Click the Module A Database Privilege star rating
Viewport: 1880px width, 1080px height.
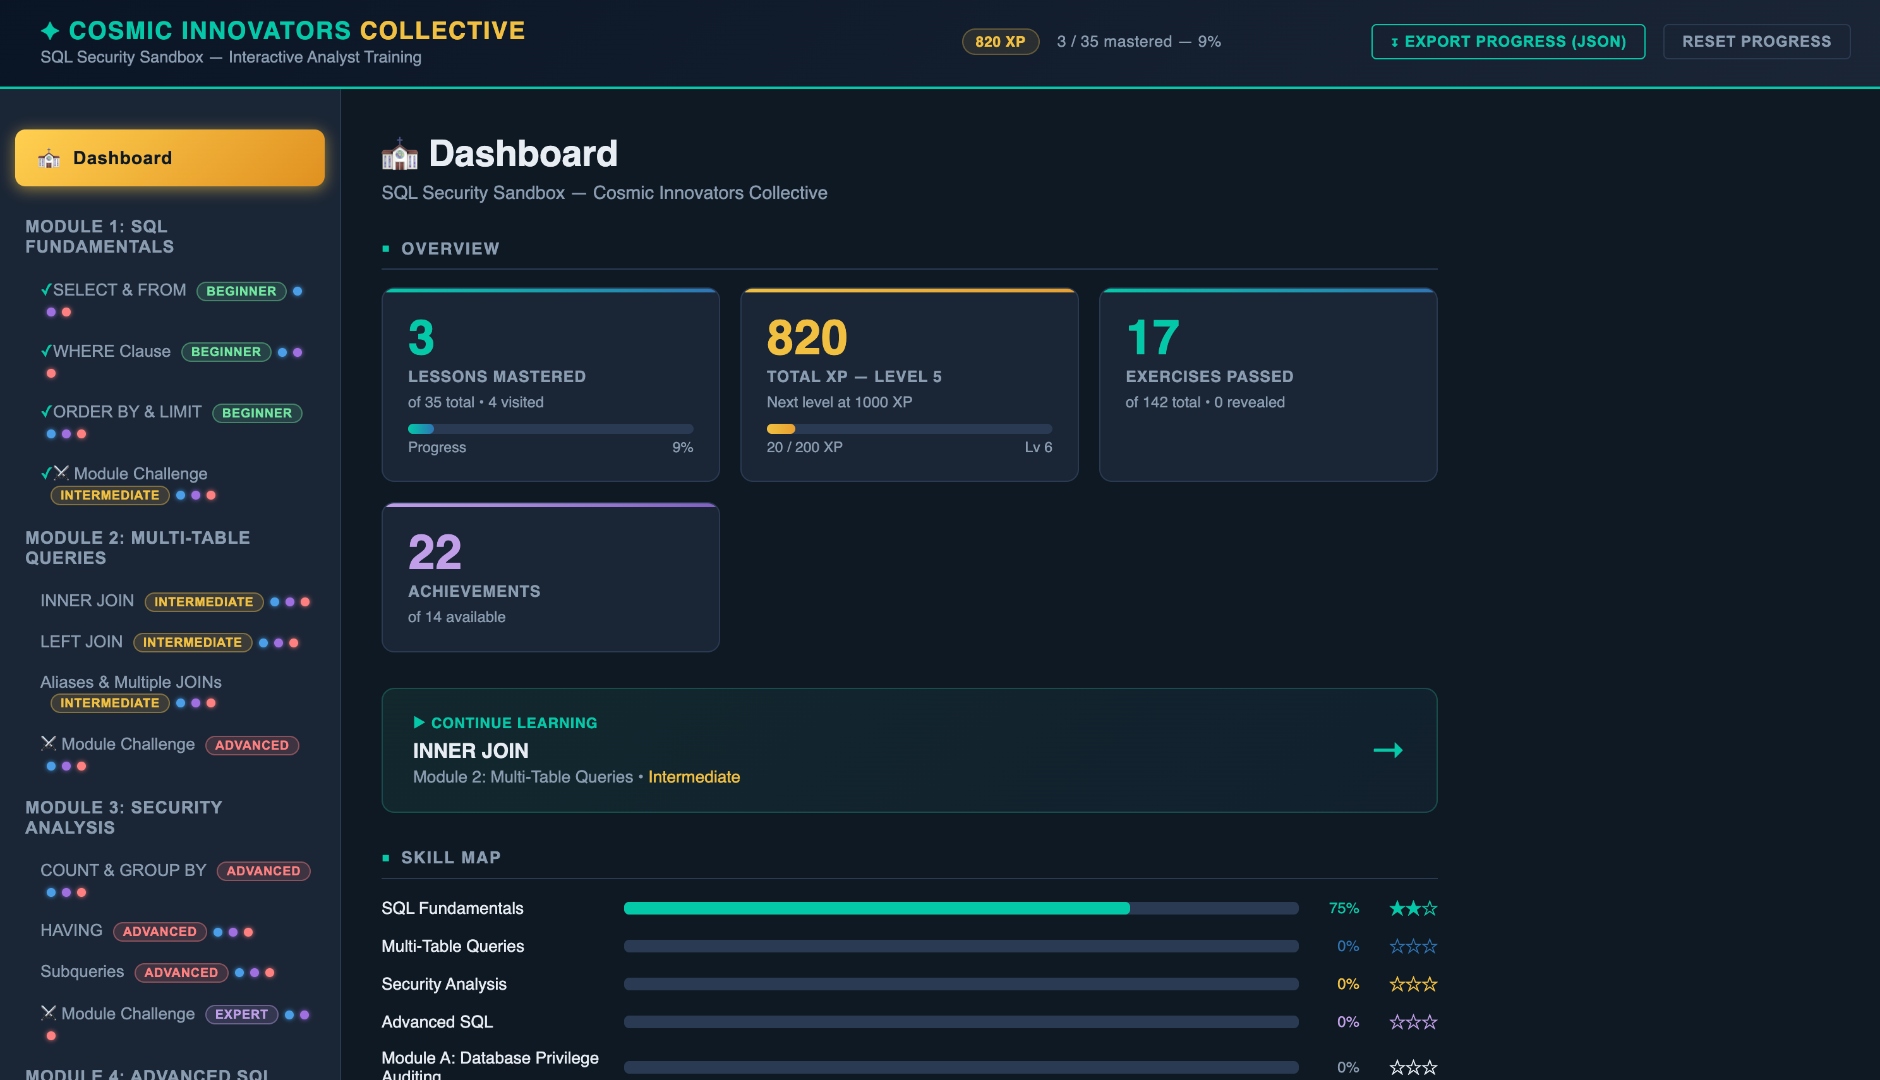(1413, 1067)
